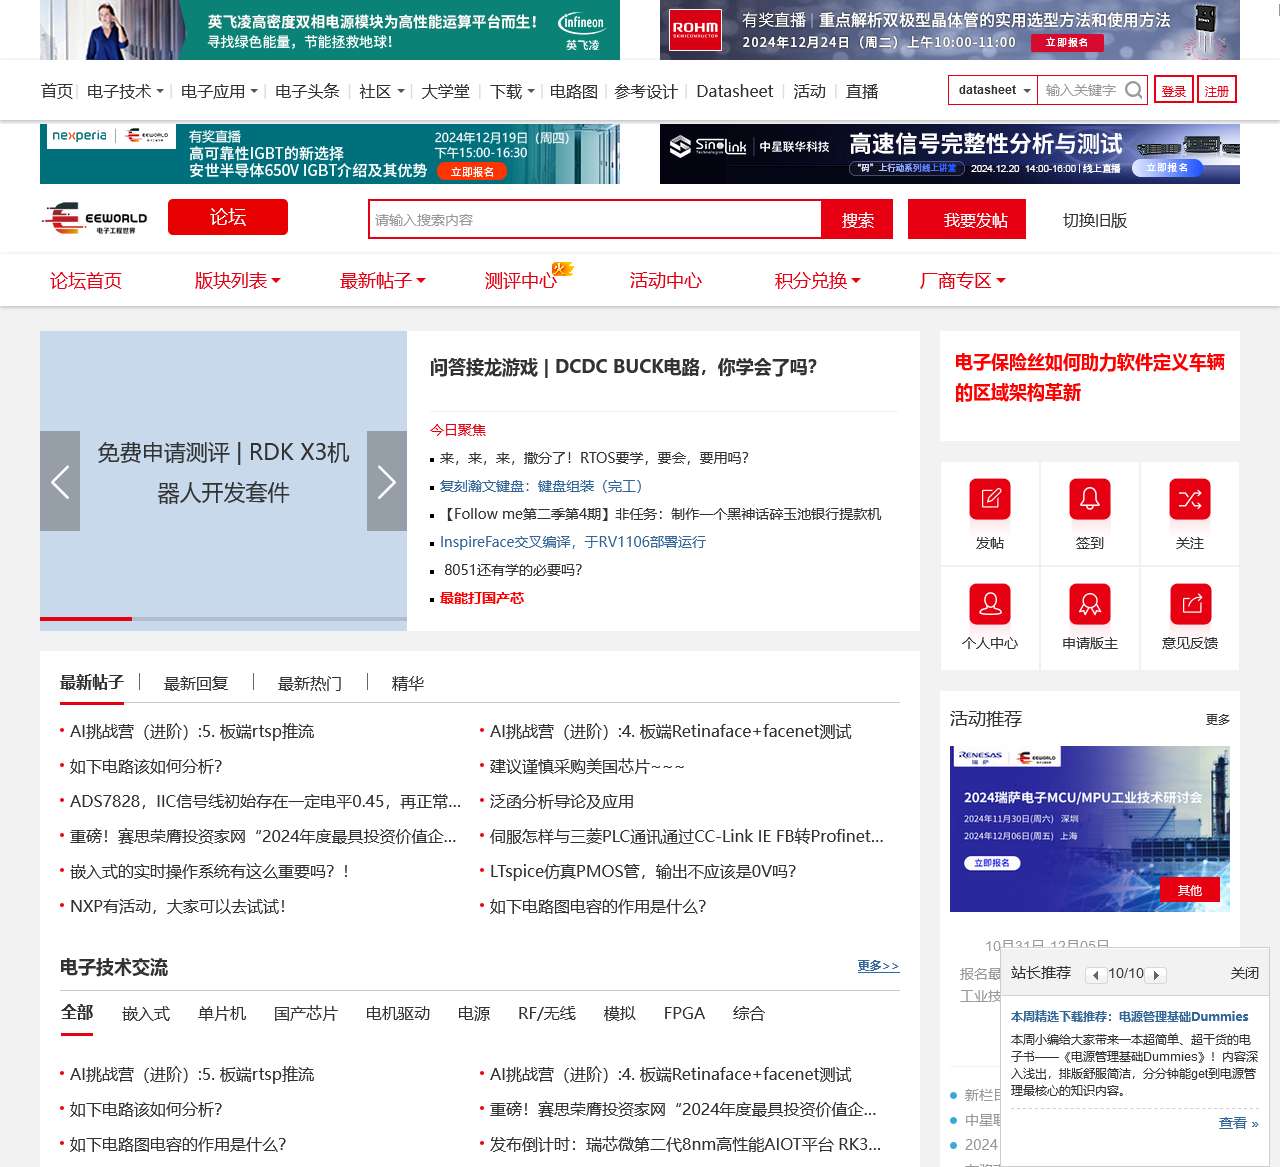
Task: Open 测评中心 in forum navigation
Action: click(x=521, y=281)
